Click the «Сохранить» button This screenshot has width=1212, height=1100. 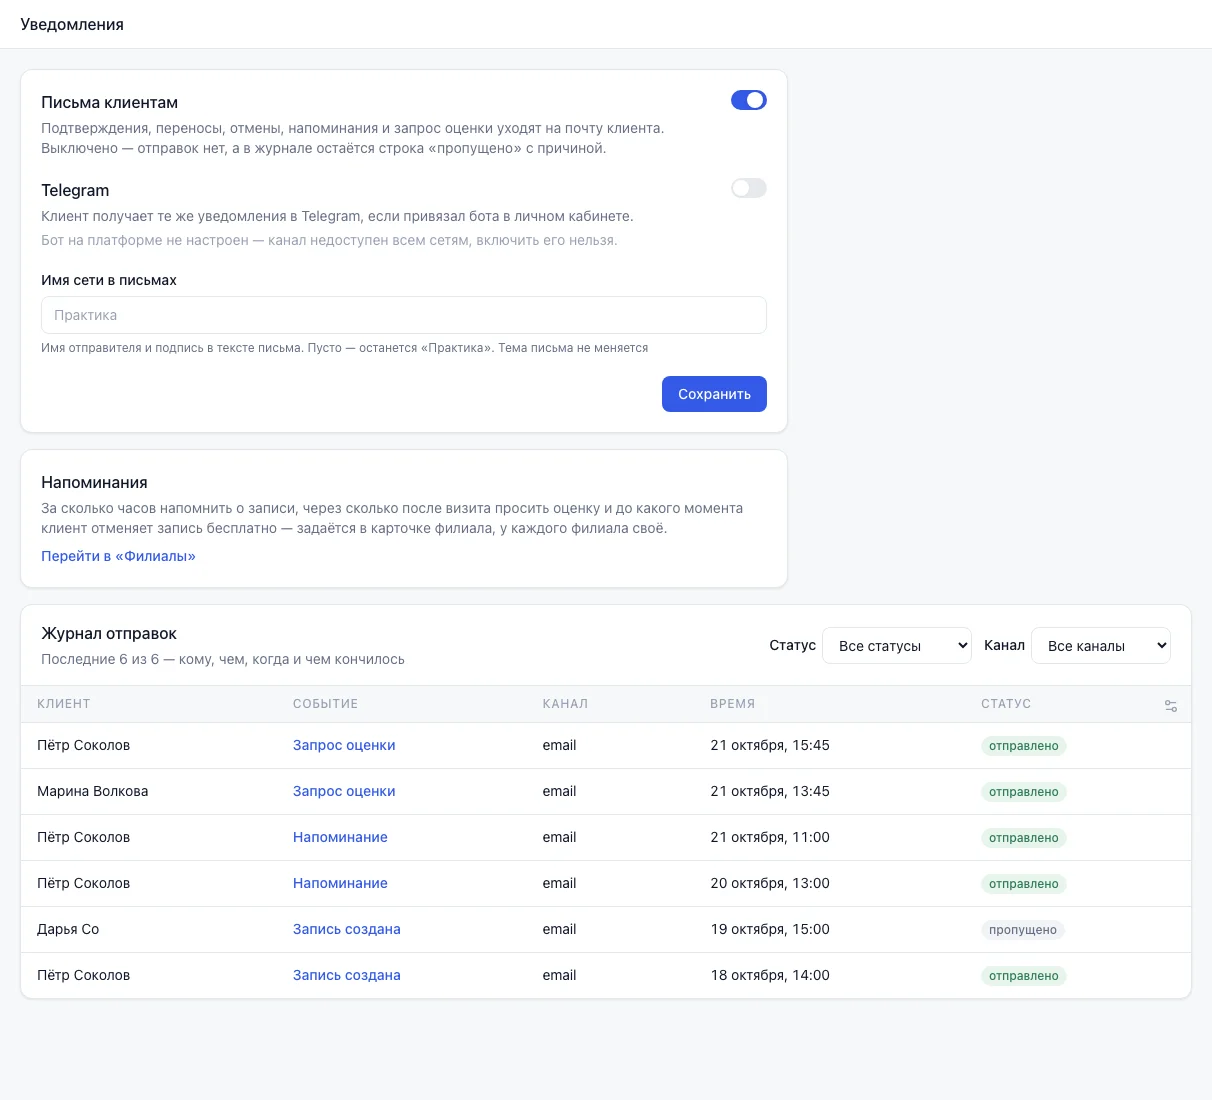pos(714,394)
